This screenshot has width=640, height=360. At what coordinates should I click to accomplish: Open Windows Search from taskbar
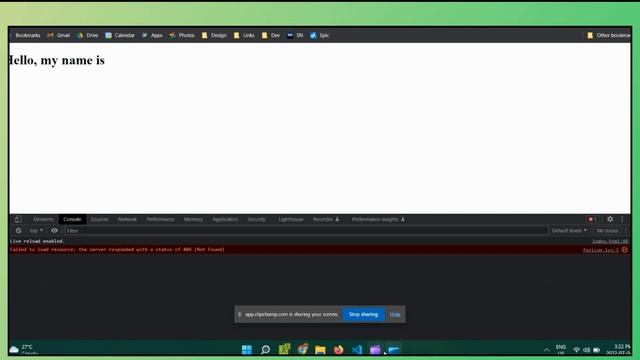click(x=265, y=350)
